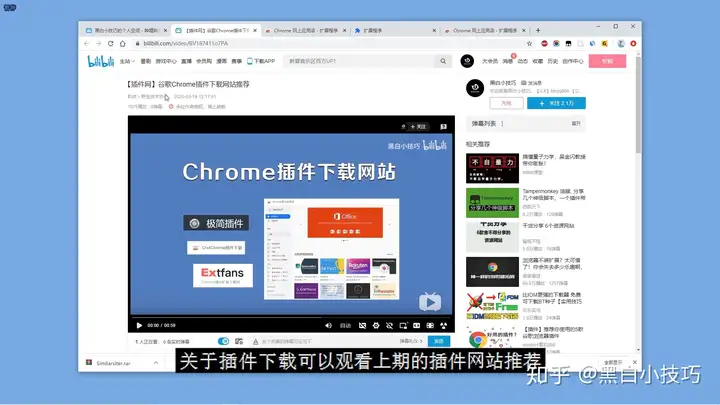Screen dimensions: 720x405
Task: Switch to last Chrome 网上应用店 tab
Action: 484,30
